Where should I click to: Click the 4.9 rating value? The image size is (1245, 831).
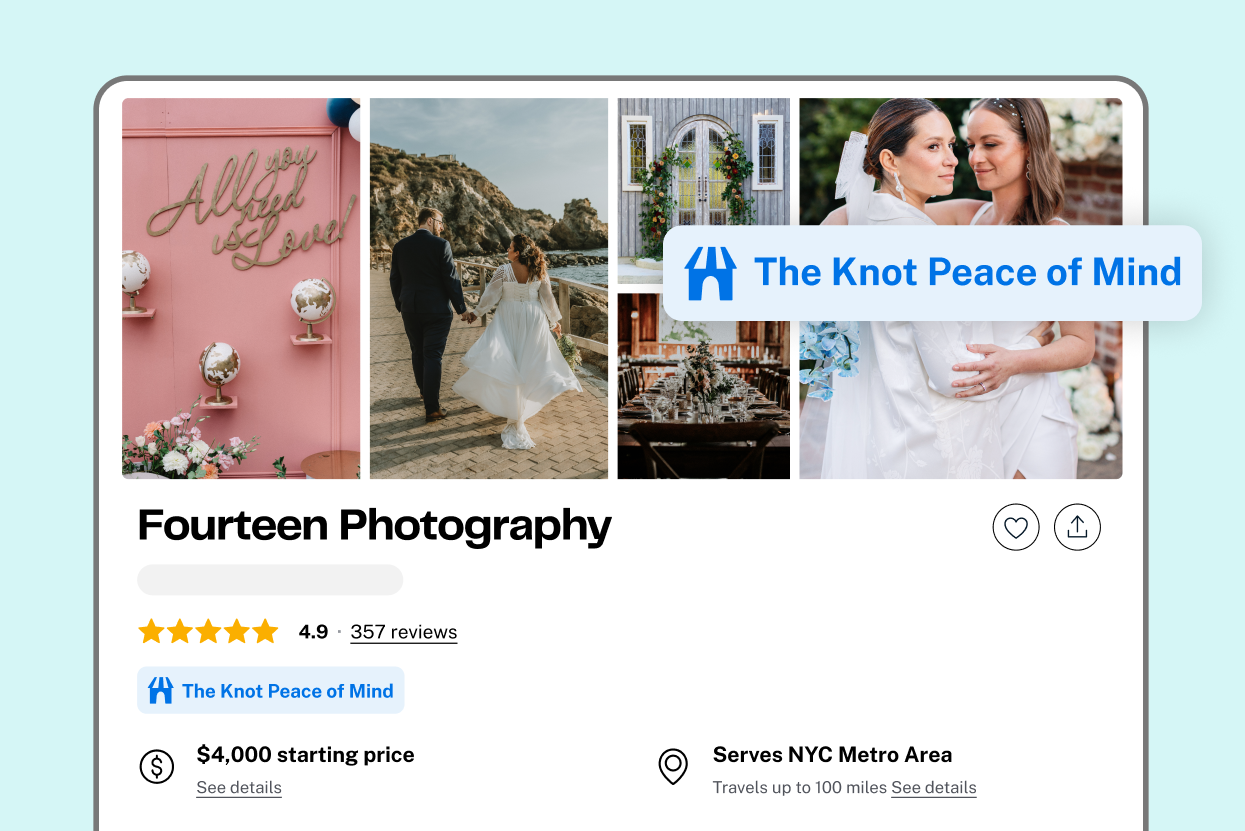(313, 632)
